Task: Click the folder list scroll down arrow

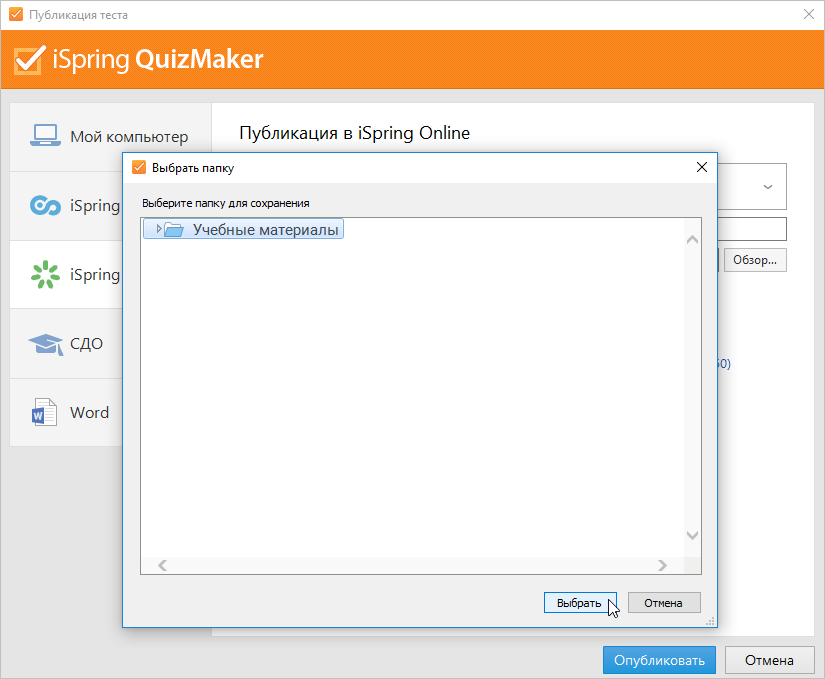Action: pos(692,535)
